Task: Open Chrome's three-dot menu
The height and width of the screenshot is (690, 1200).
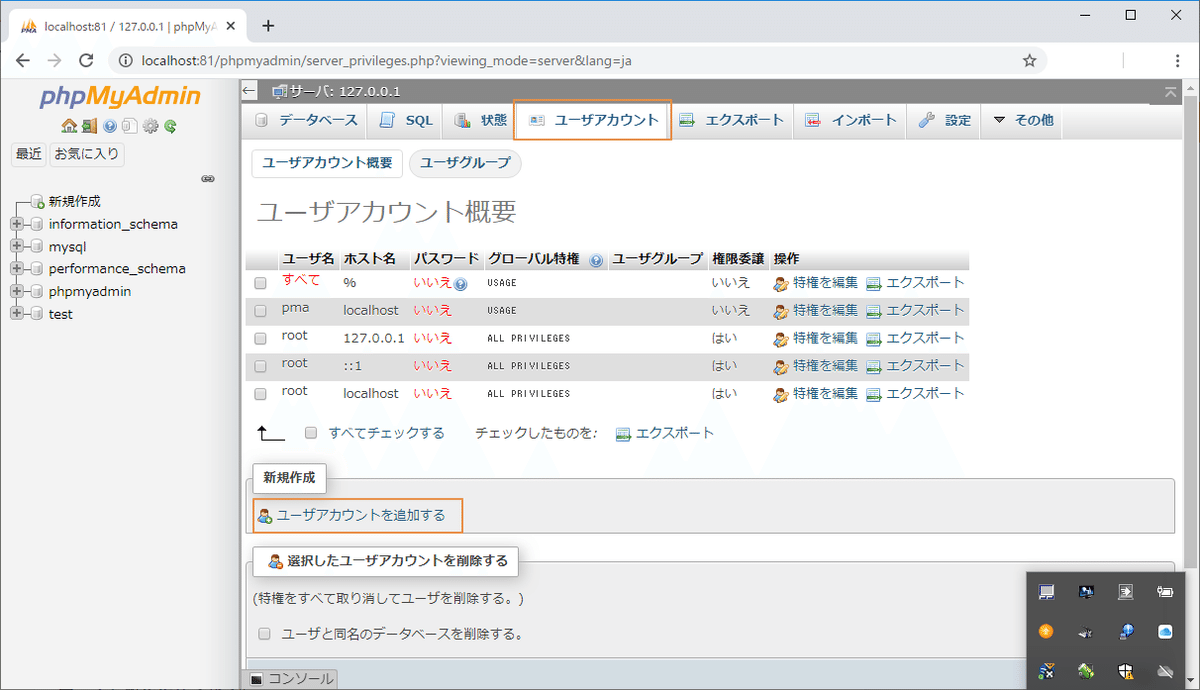Action: point(1179,60)
